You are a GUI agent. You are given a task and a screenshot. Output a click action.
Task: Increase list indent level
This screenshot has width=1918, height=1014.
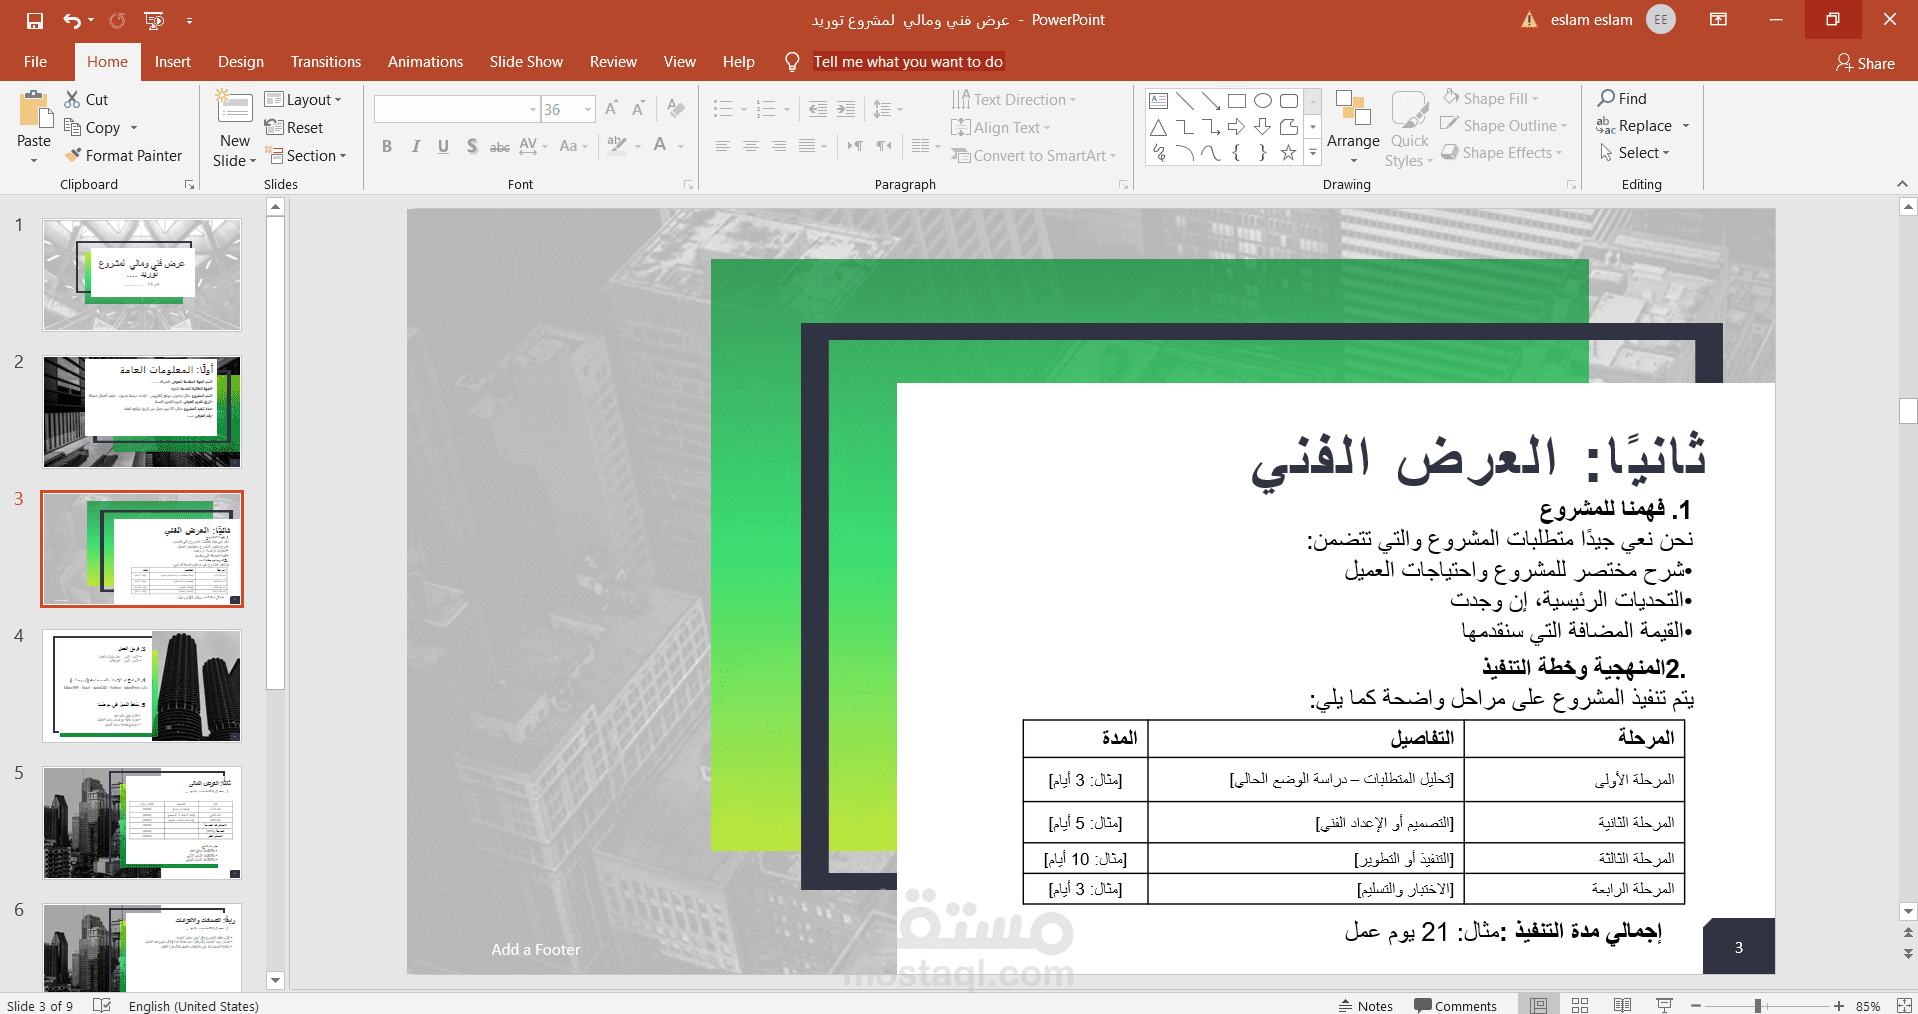846,109
